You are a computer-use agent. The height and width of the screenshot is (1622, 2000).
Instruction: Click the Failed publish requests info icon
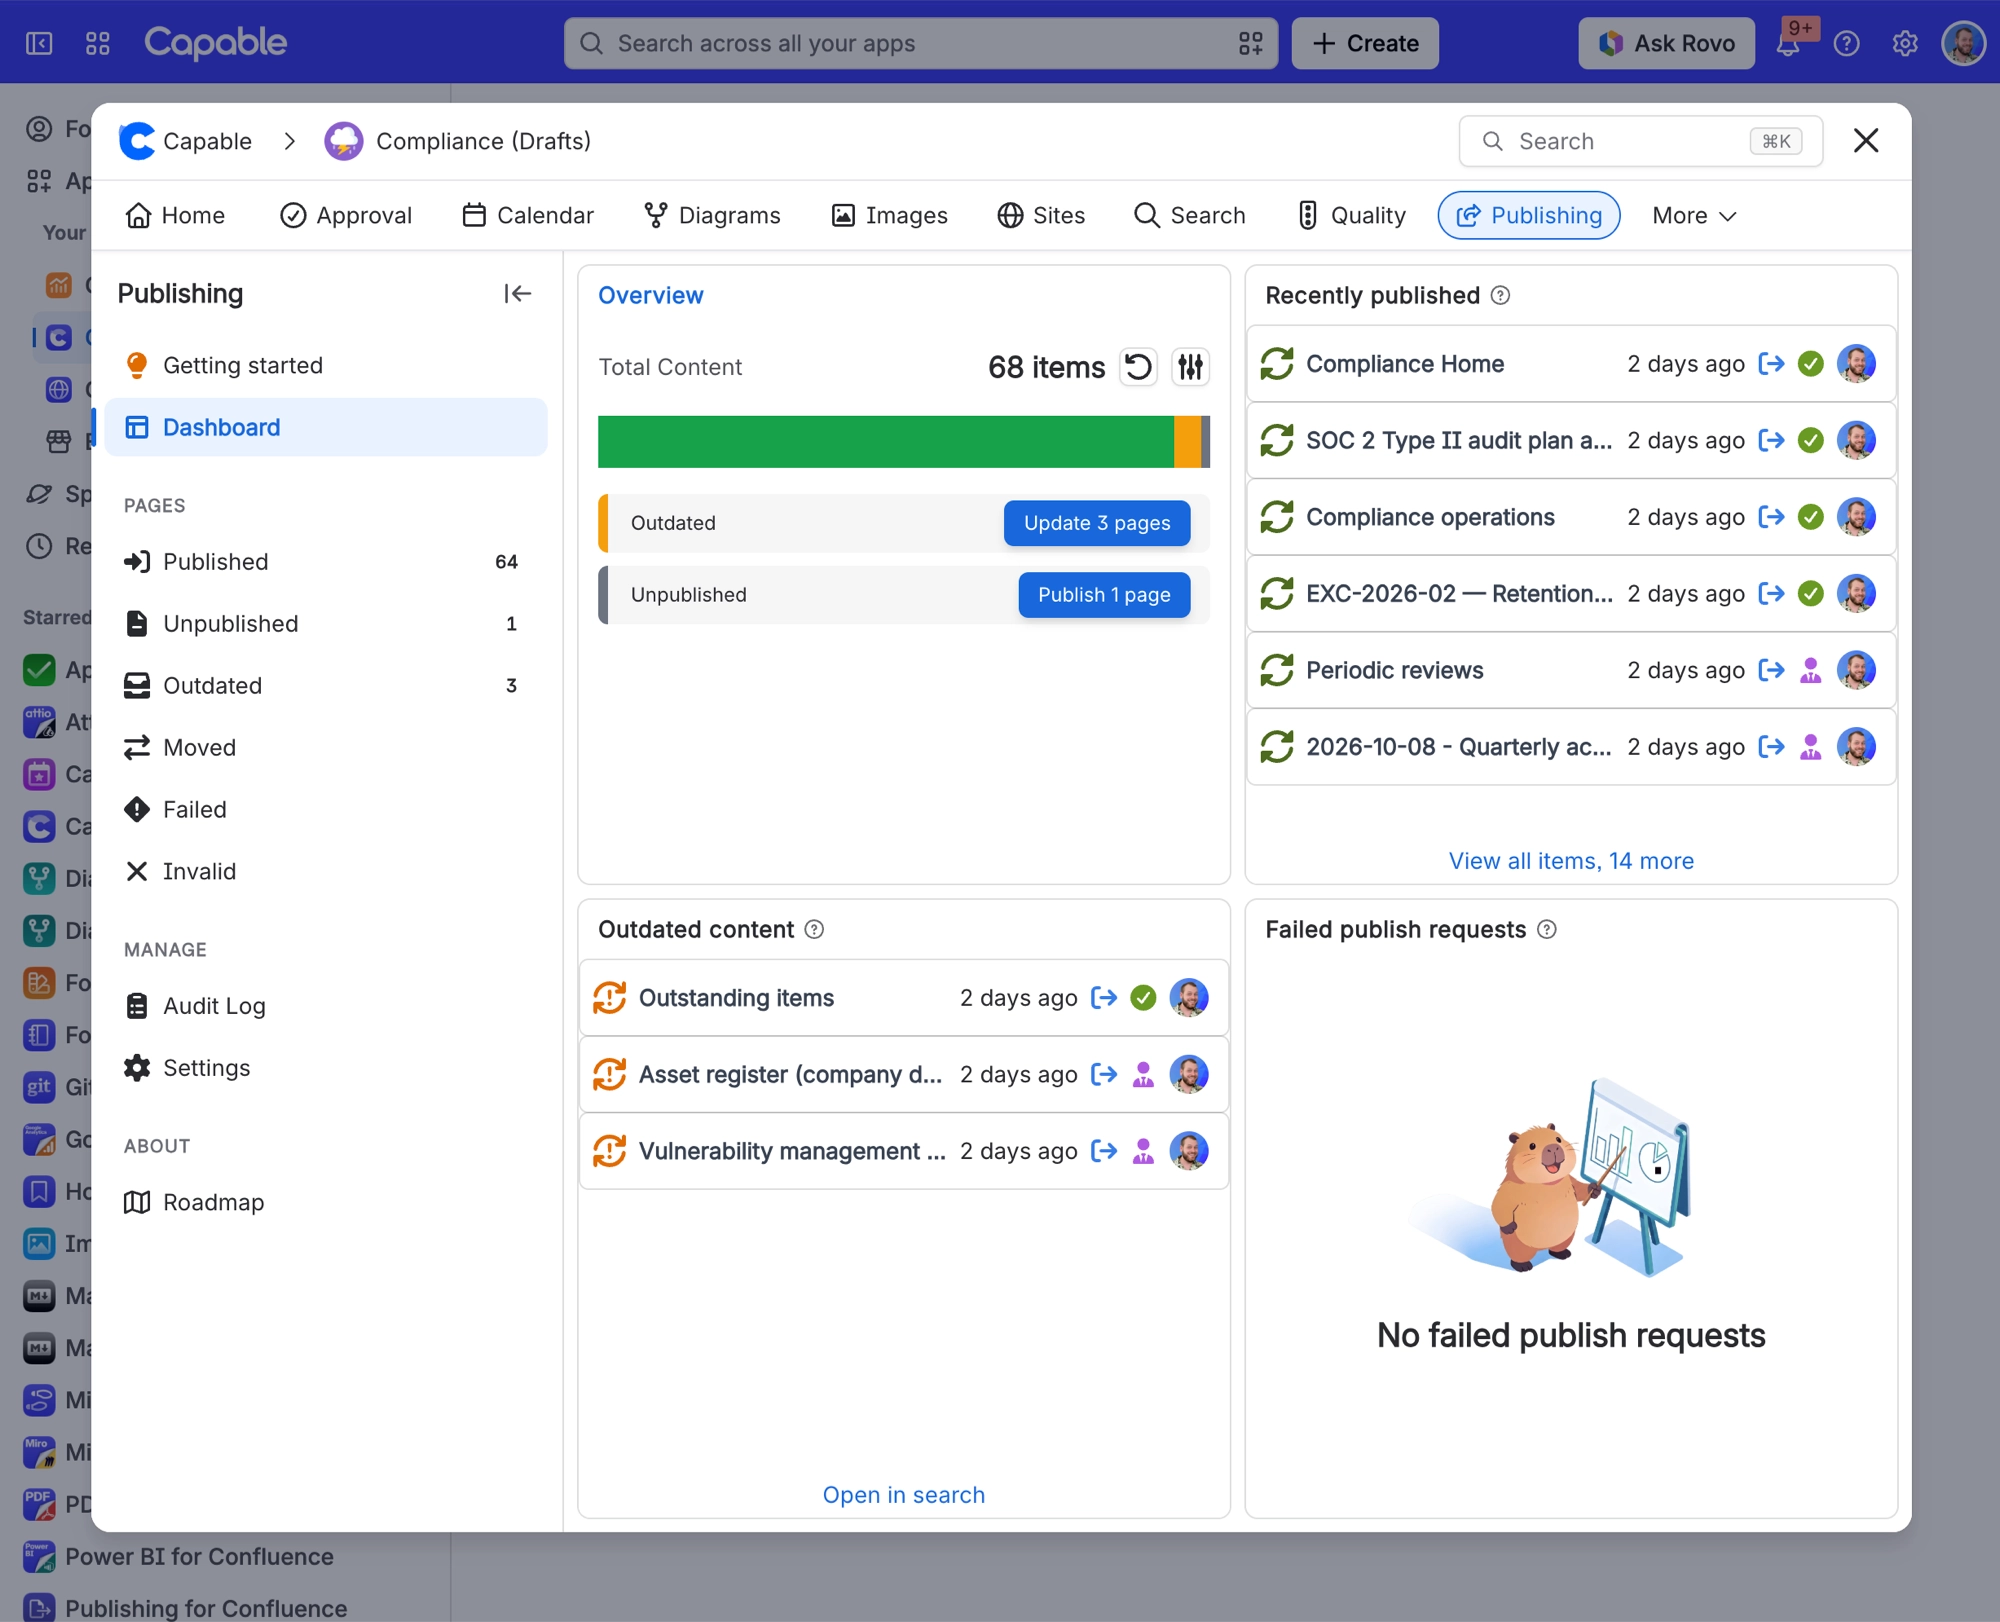coord(1546,929)
